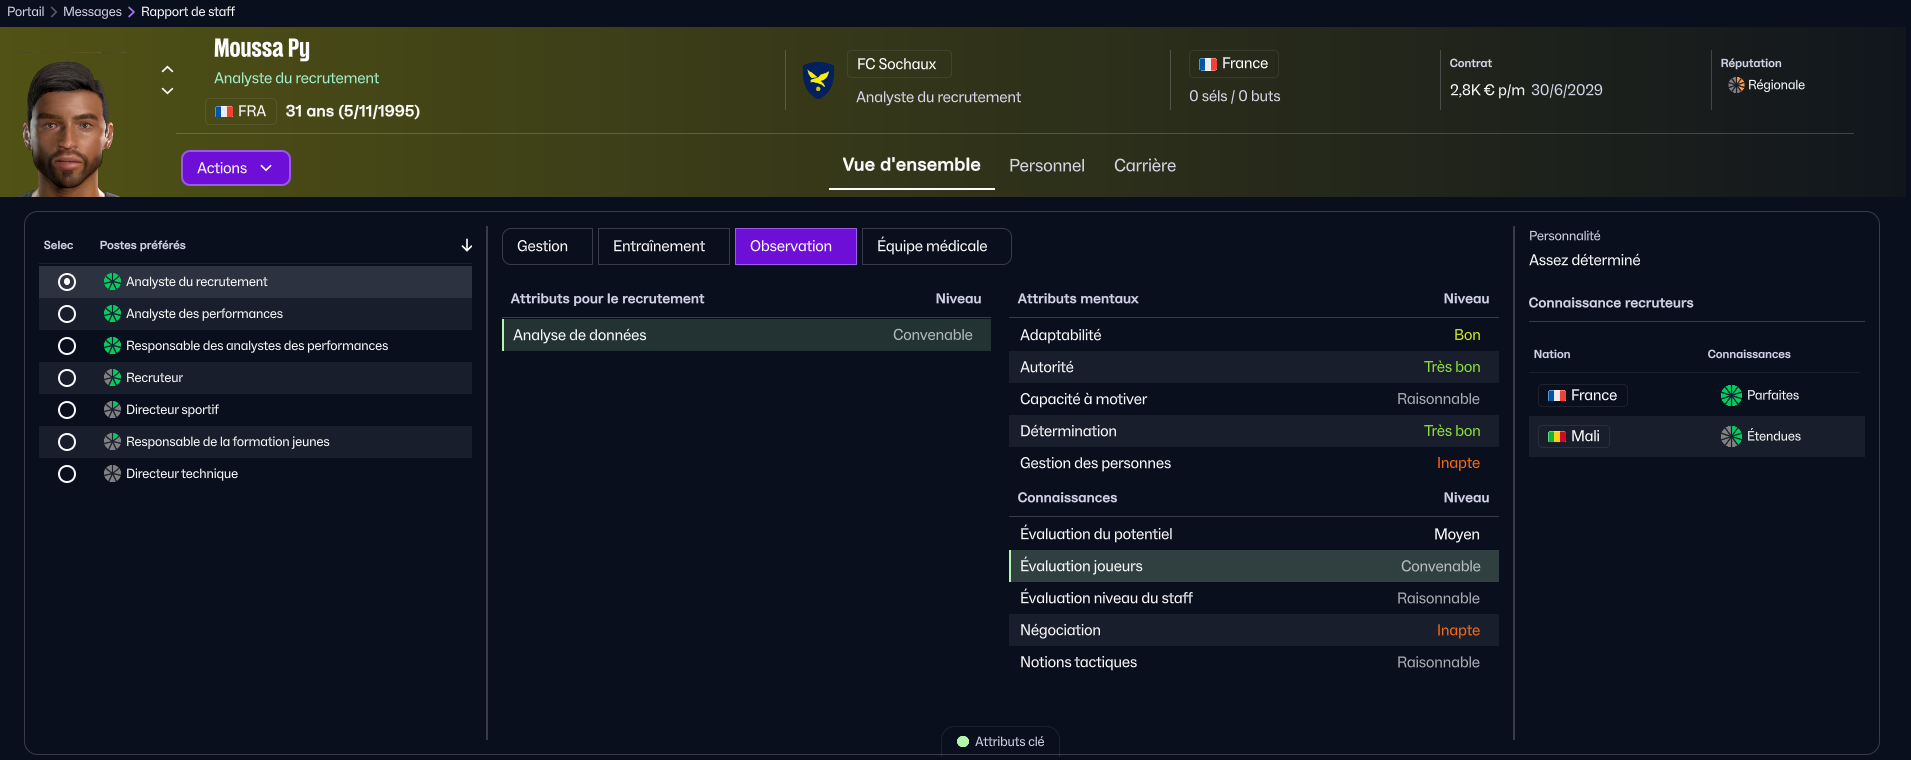Image resolution: width=1911 pixels, height=760 pixels.
Task: Go to previous staff member with up chevron
Action: 168,69
